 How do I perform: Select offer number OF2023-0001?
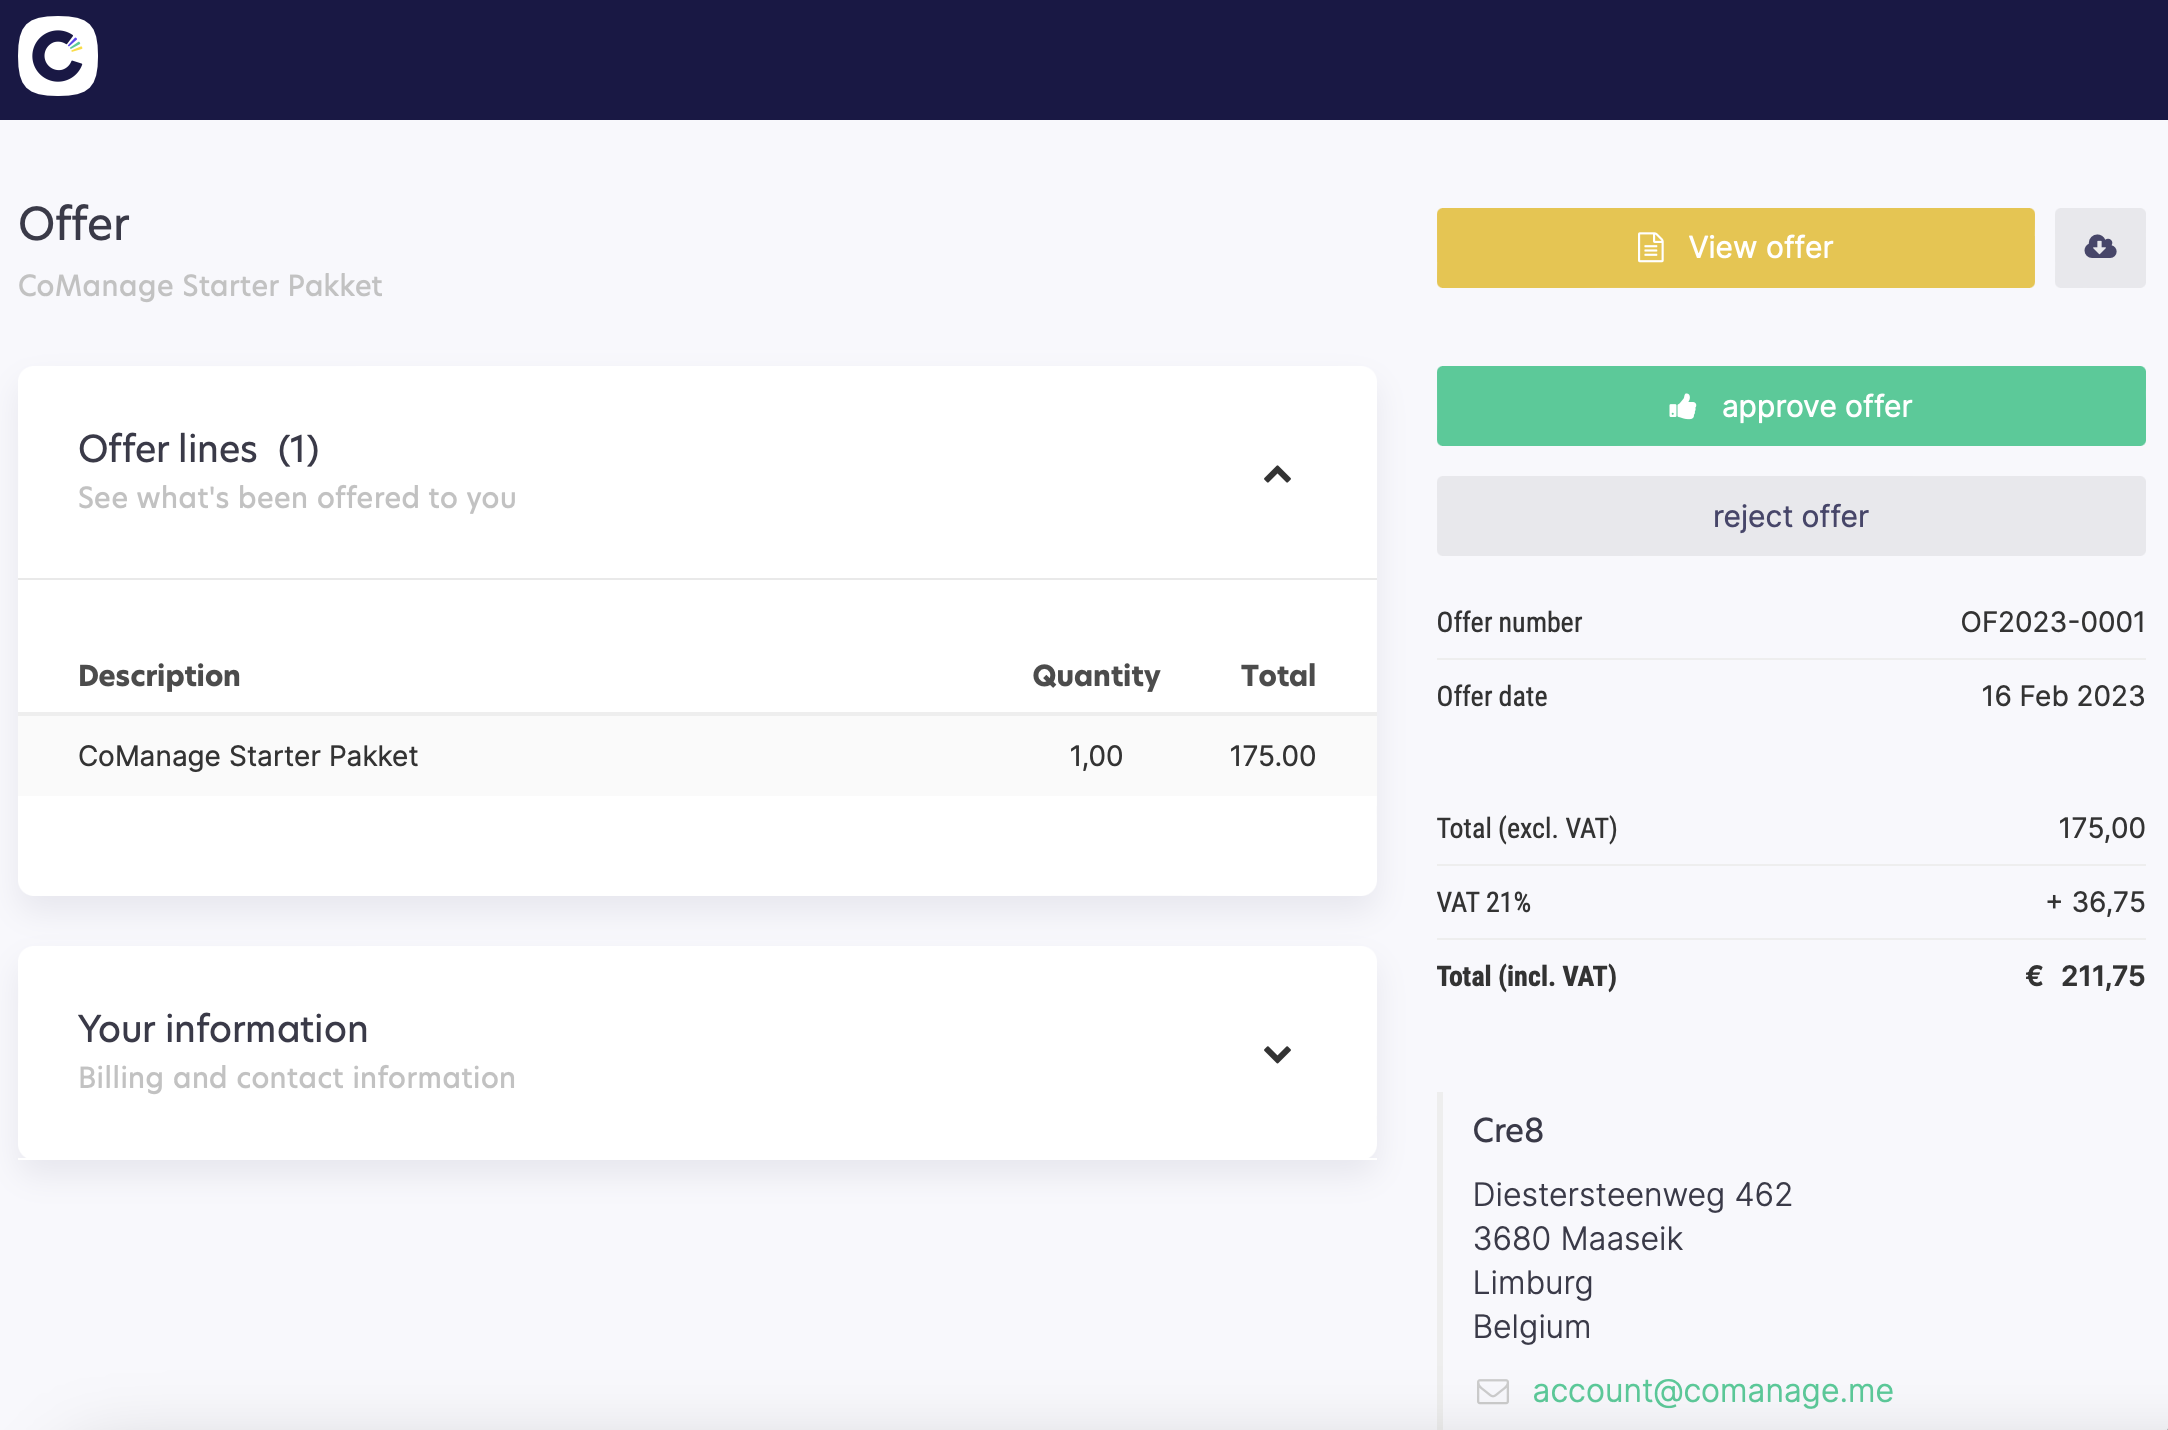[2052, 622]
